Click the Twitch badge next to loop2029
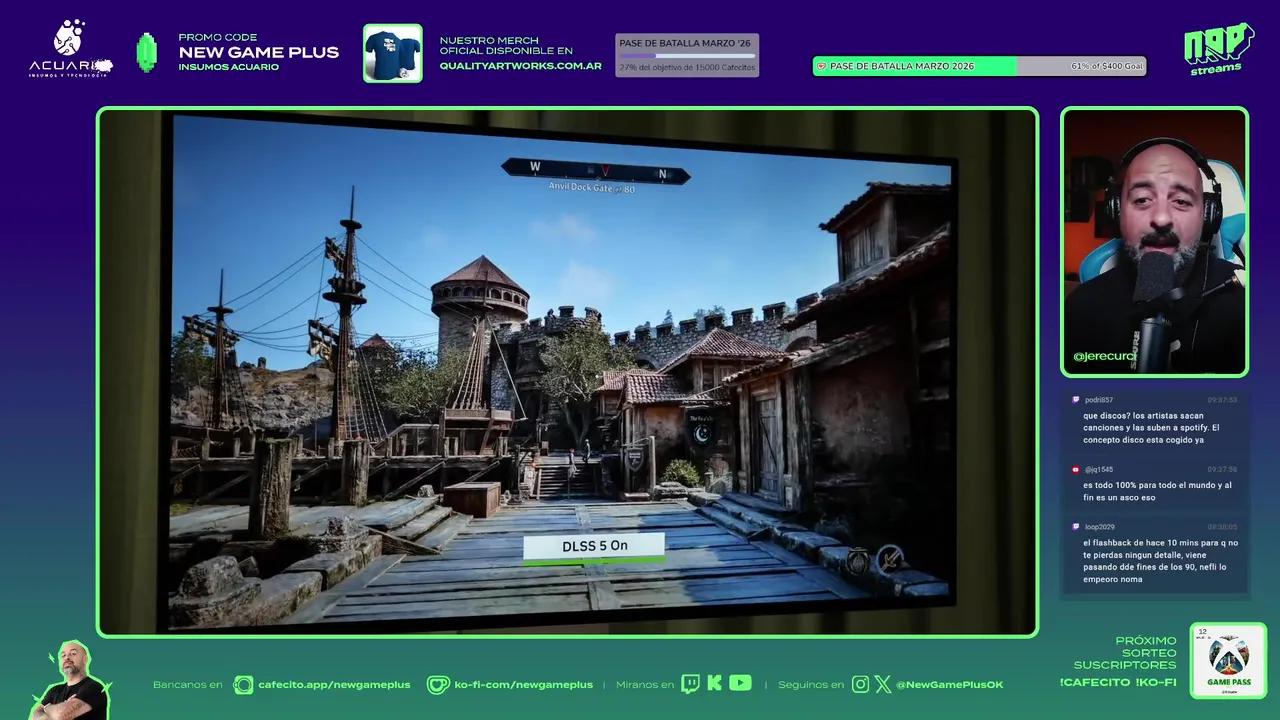Screen dimensions: 1280x720 click(1076, 527)
